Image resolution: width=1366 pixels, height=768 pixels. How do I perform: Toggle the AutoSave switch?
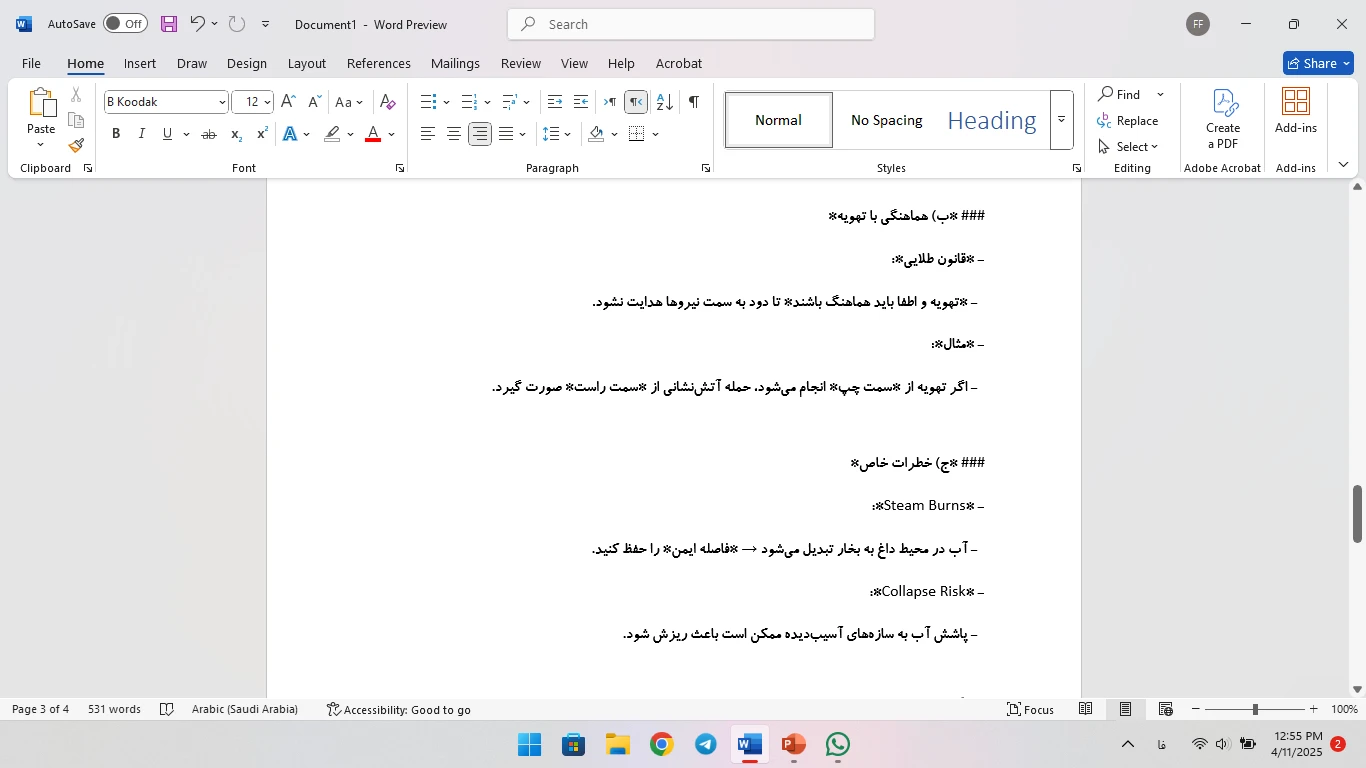point(125,24)
